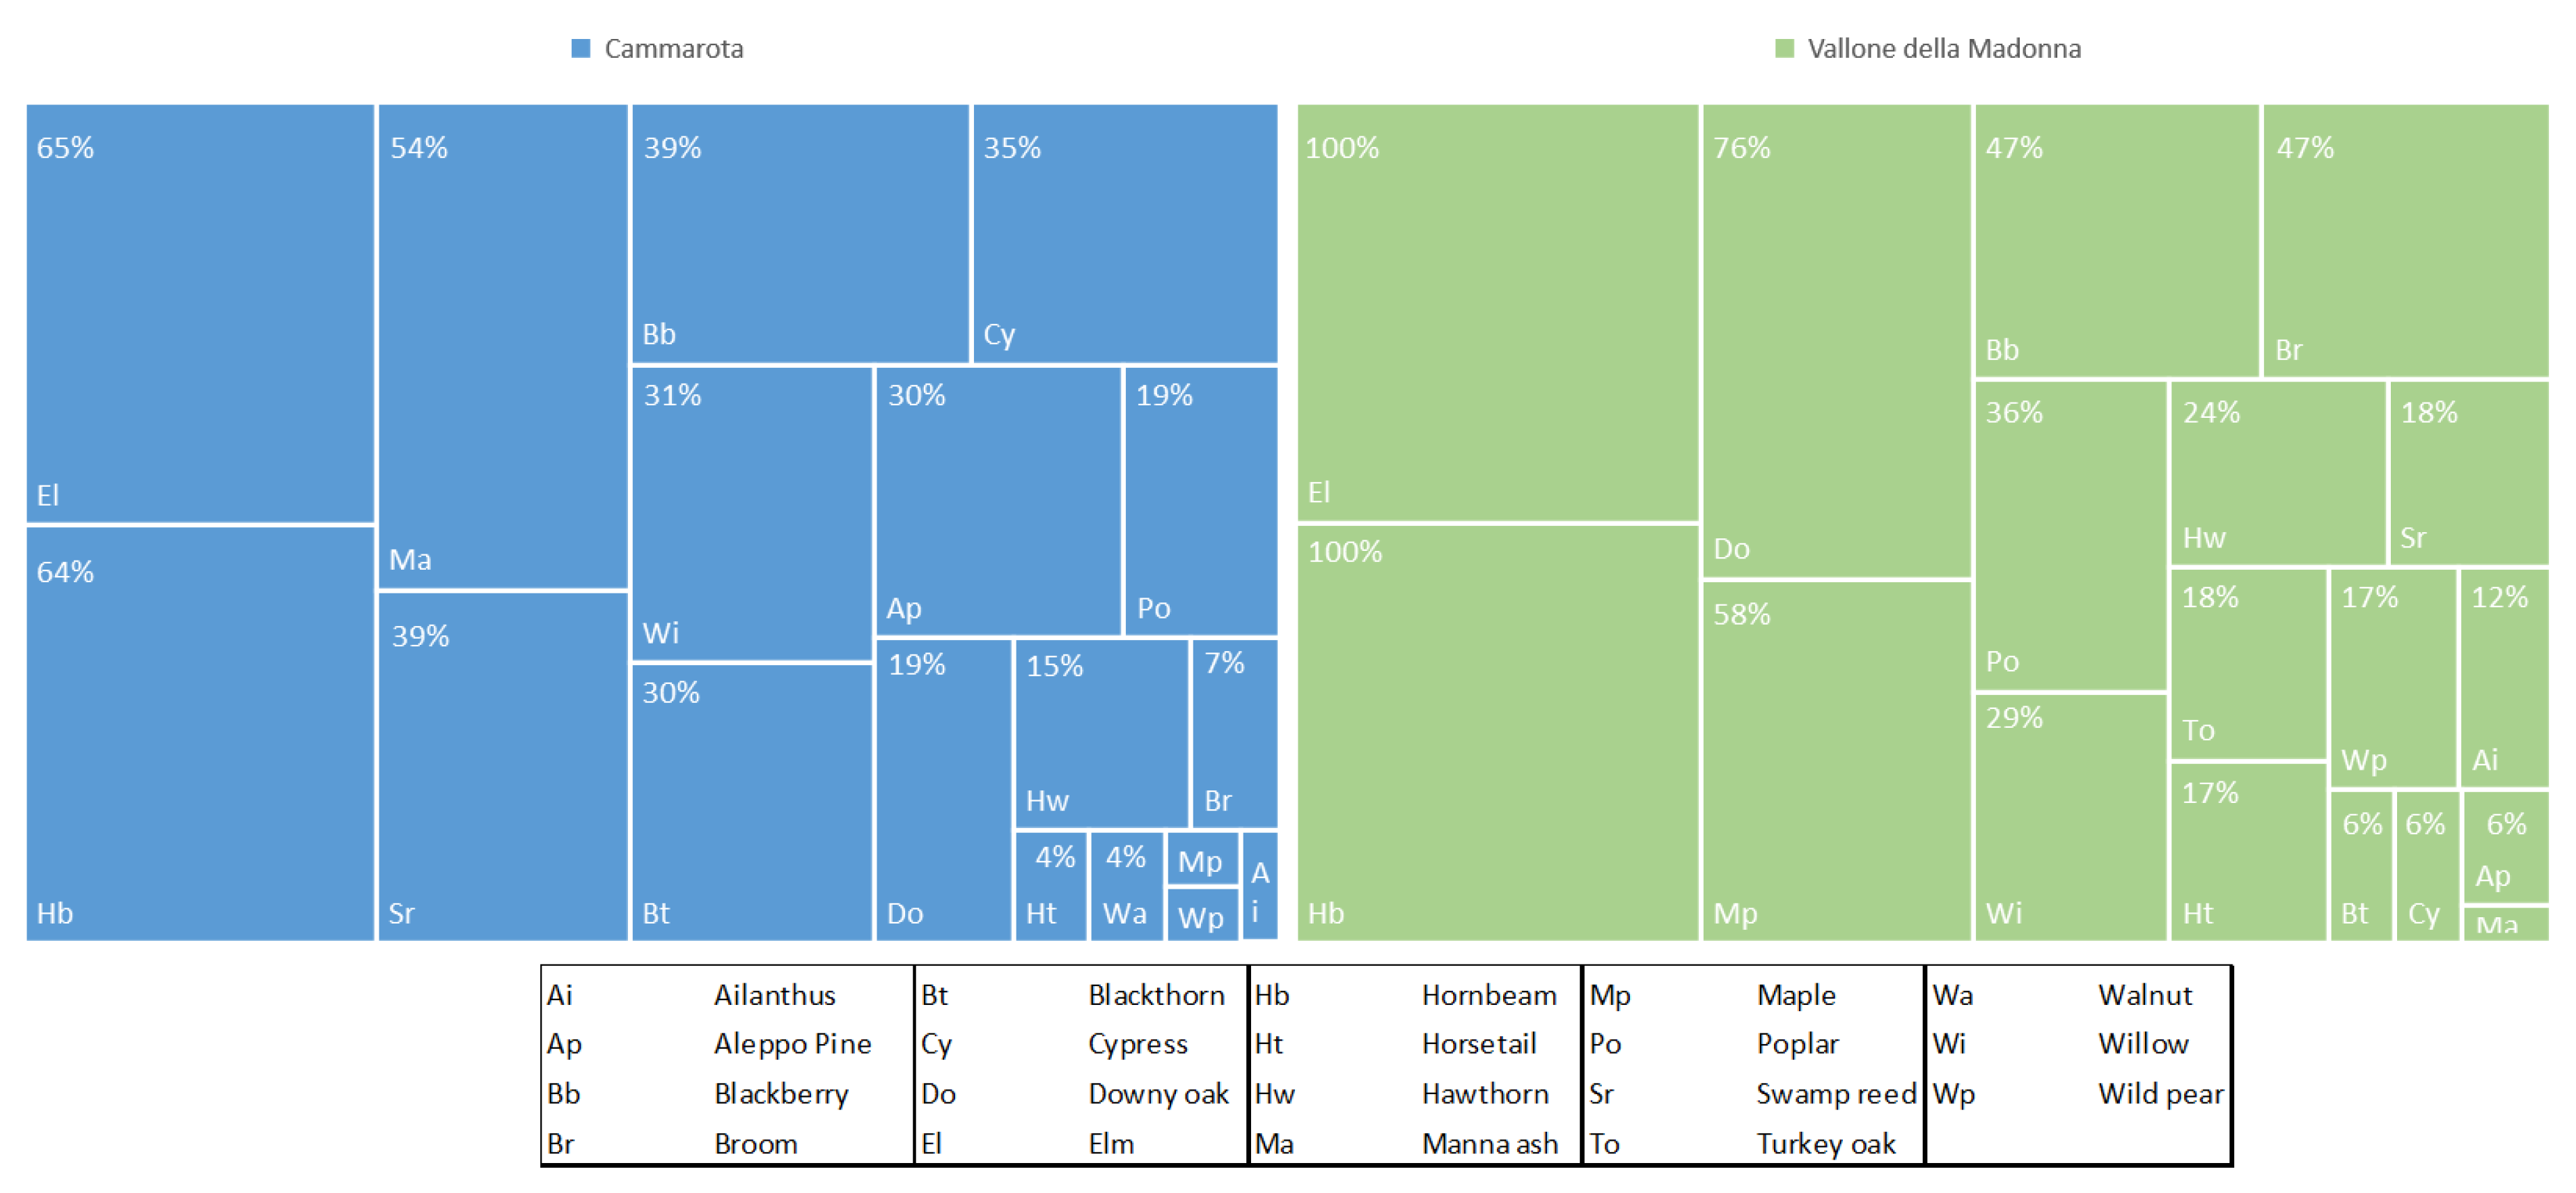Select the green 12% Ai tile

(2503, 677)
